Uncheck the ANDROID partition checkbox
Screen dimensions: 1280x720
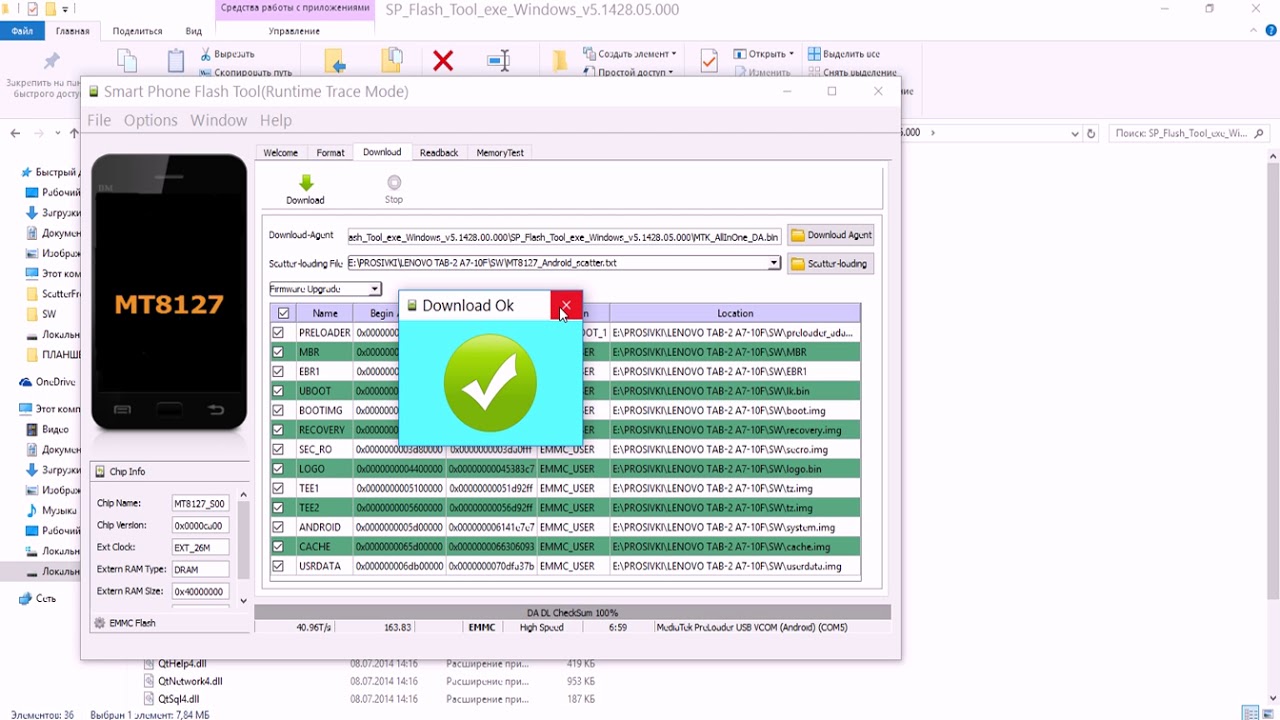(278, 527)
